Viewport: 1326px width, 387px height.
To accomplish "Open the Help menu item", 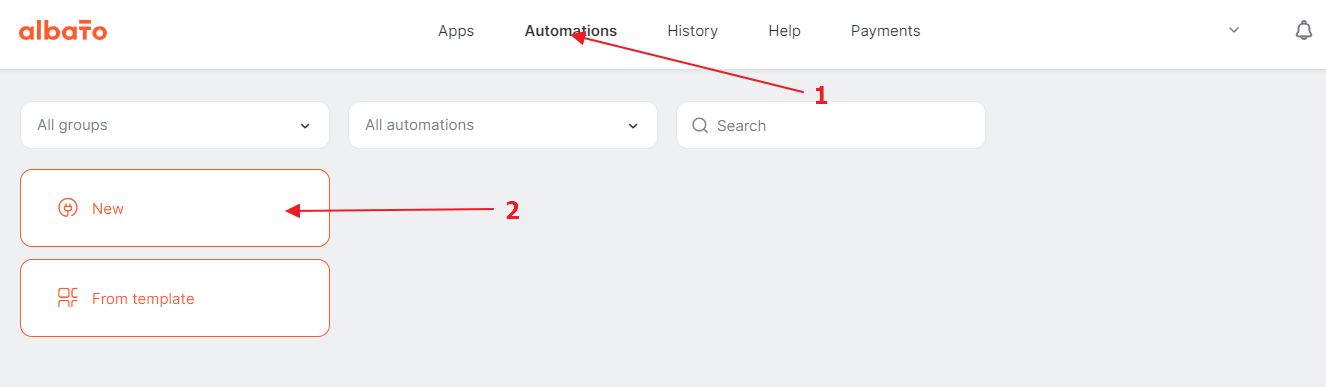I will [785, 31].
